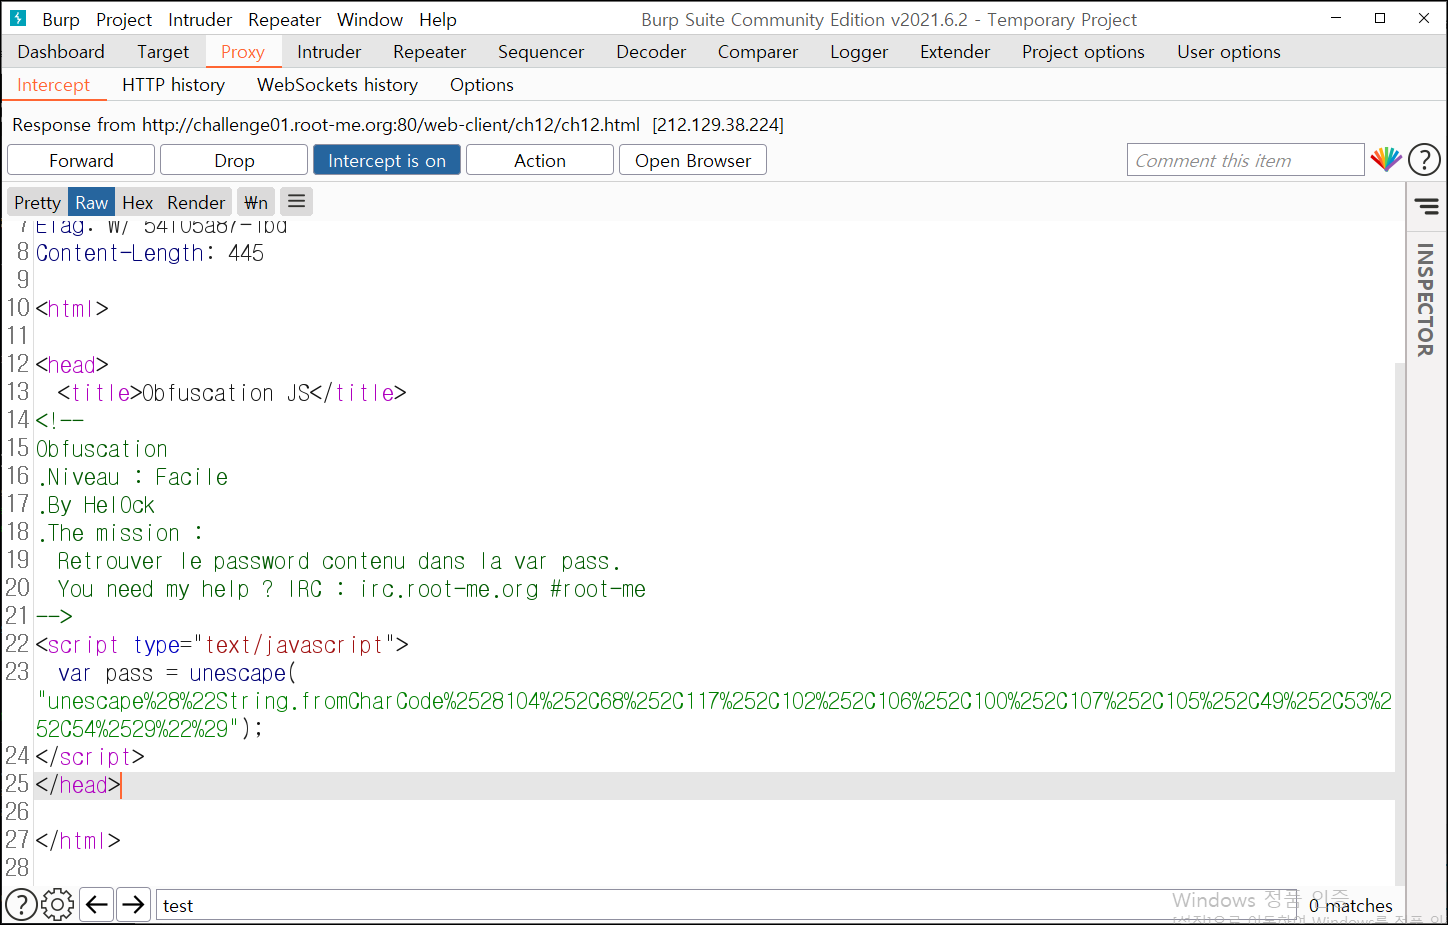Go to next search match arrow
The width and height of the screenshot is (1448, 925).
pyautogui.click(x=133, y=905)
